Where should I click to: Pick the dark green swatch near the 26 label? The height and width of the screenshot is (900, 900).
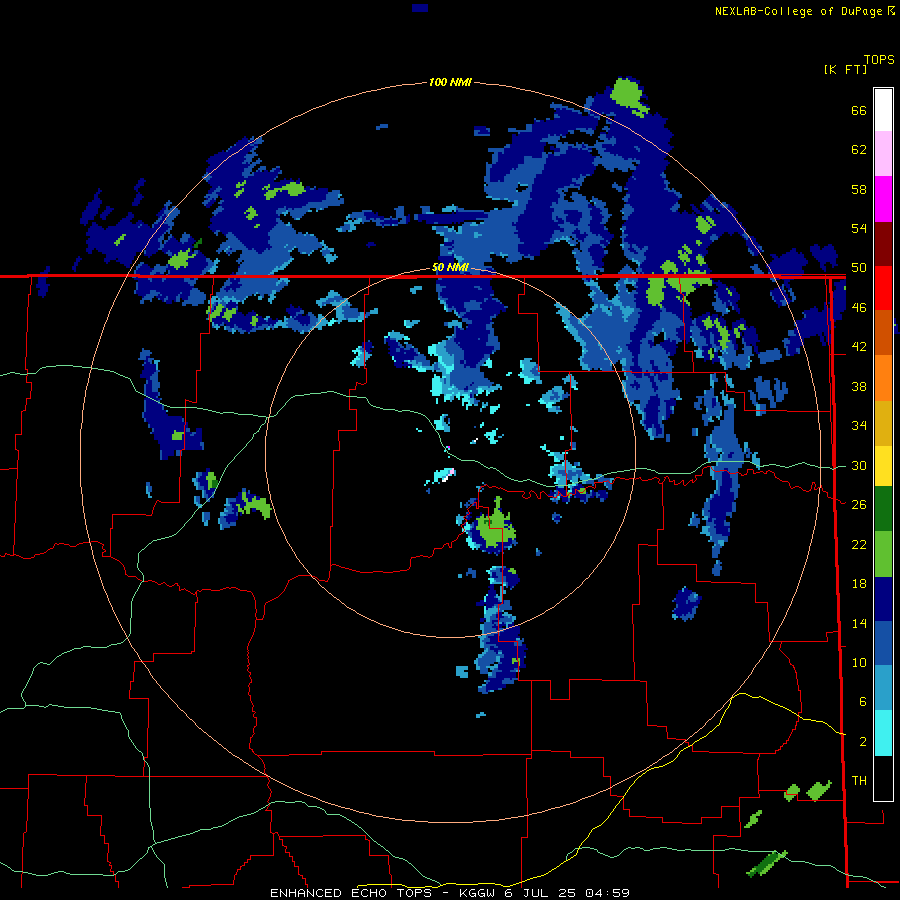(883, 509)
